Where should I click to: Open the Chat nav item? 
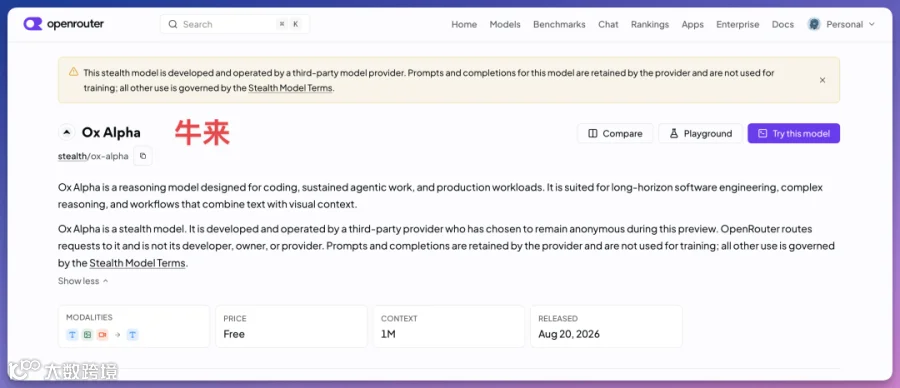click(608, 24)
